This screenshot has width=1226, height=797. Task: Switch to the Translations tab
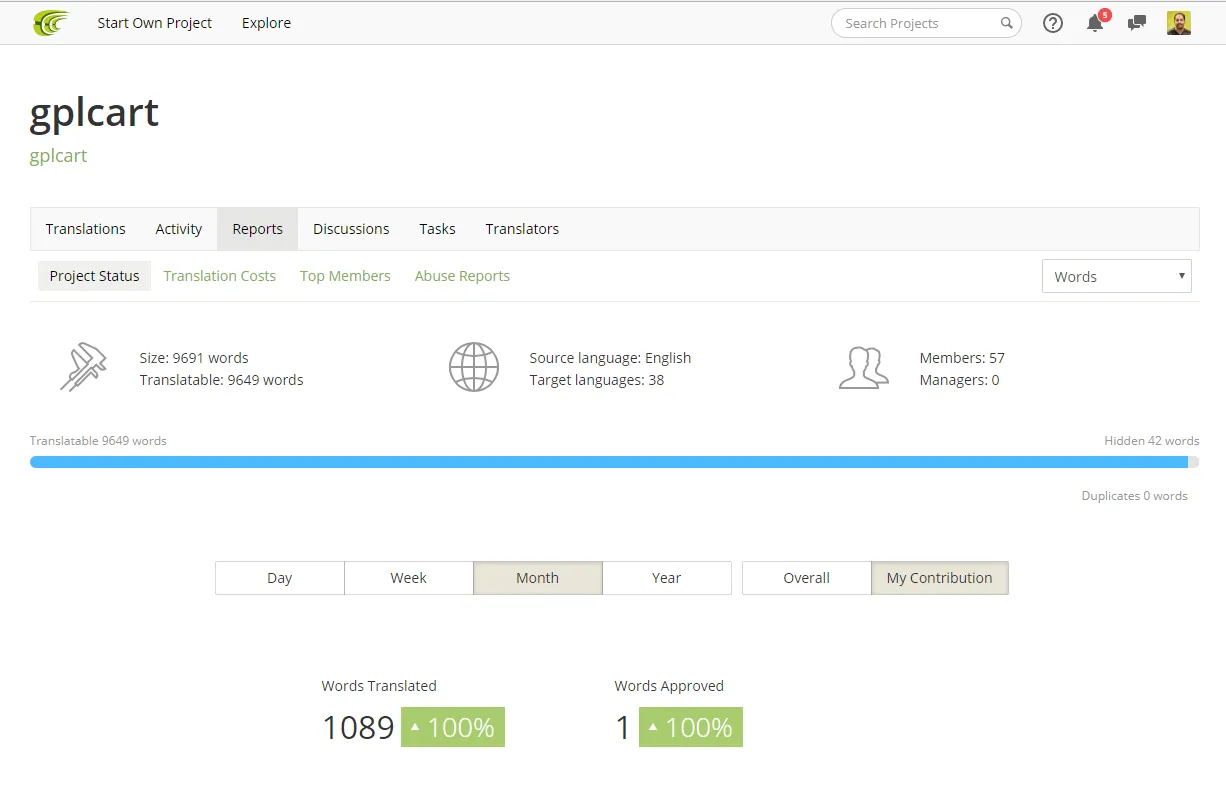pyautogui.click(x=86, y=229)
